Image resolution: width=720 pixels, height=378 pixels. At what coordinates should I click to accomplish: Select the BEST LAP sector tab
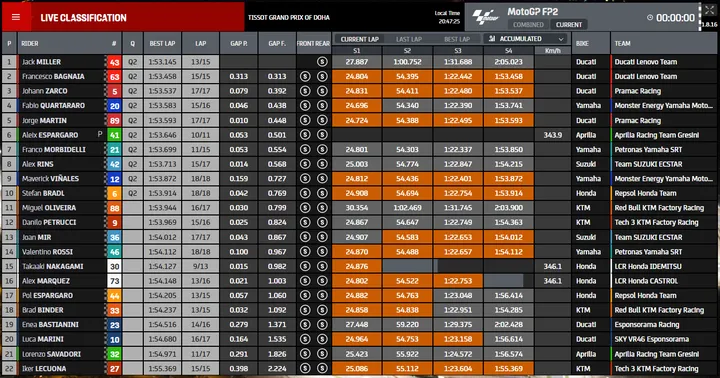[457, 39]
